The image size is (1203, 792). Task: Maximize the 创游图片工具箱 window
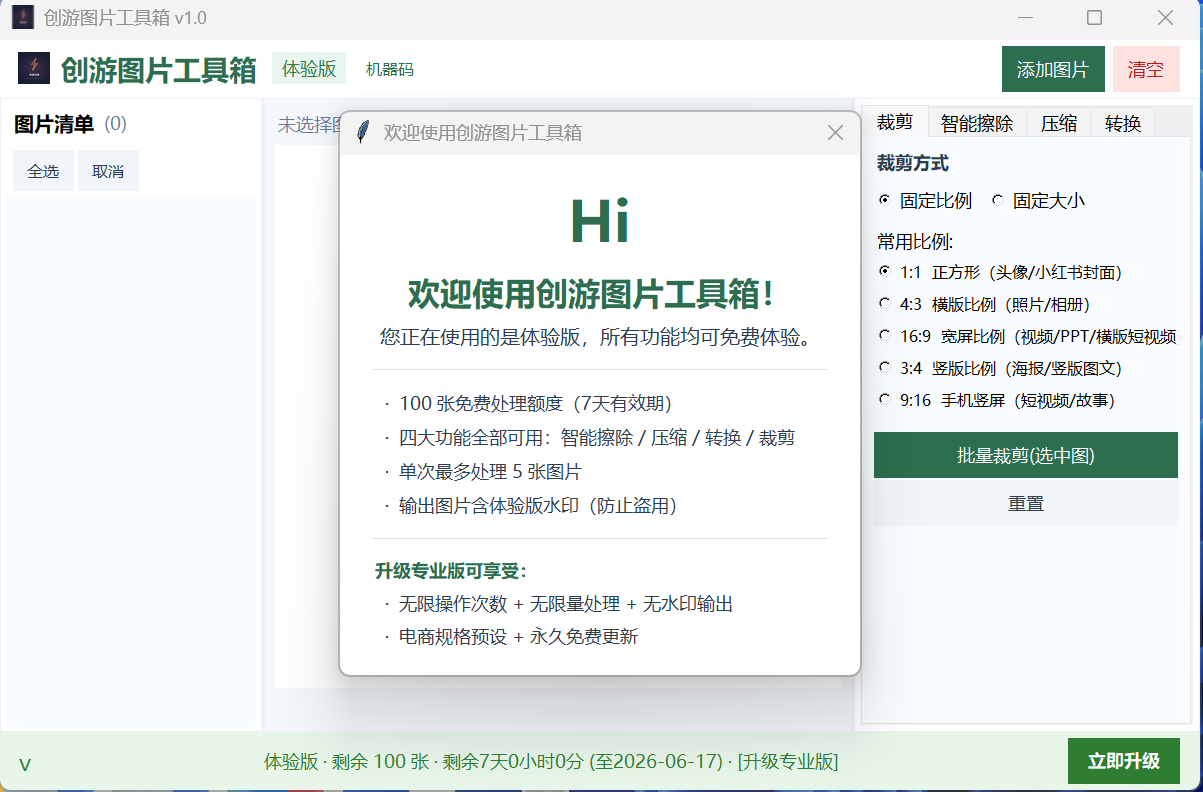coord(1095,17)
